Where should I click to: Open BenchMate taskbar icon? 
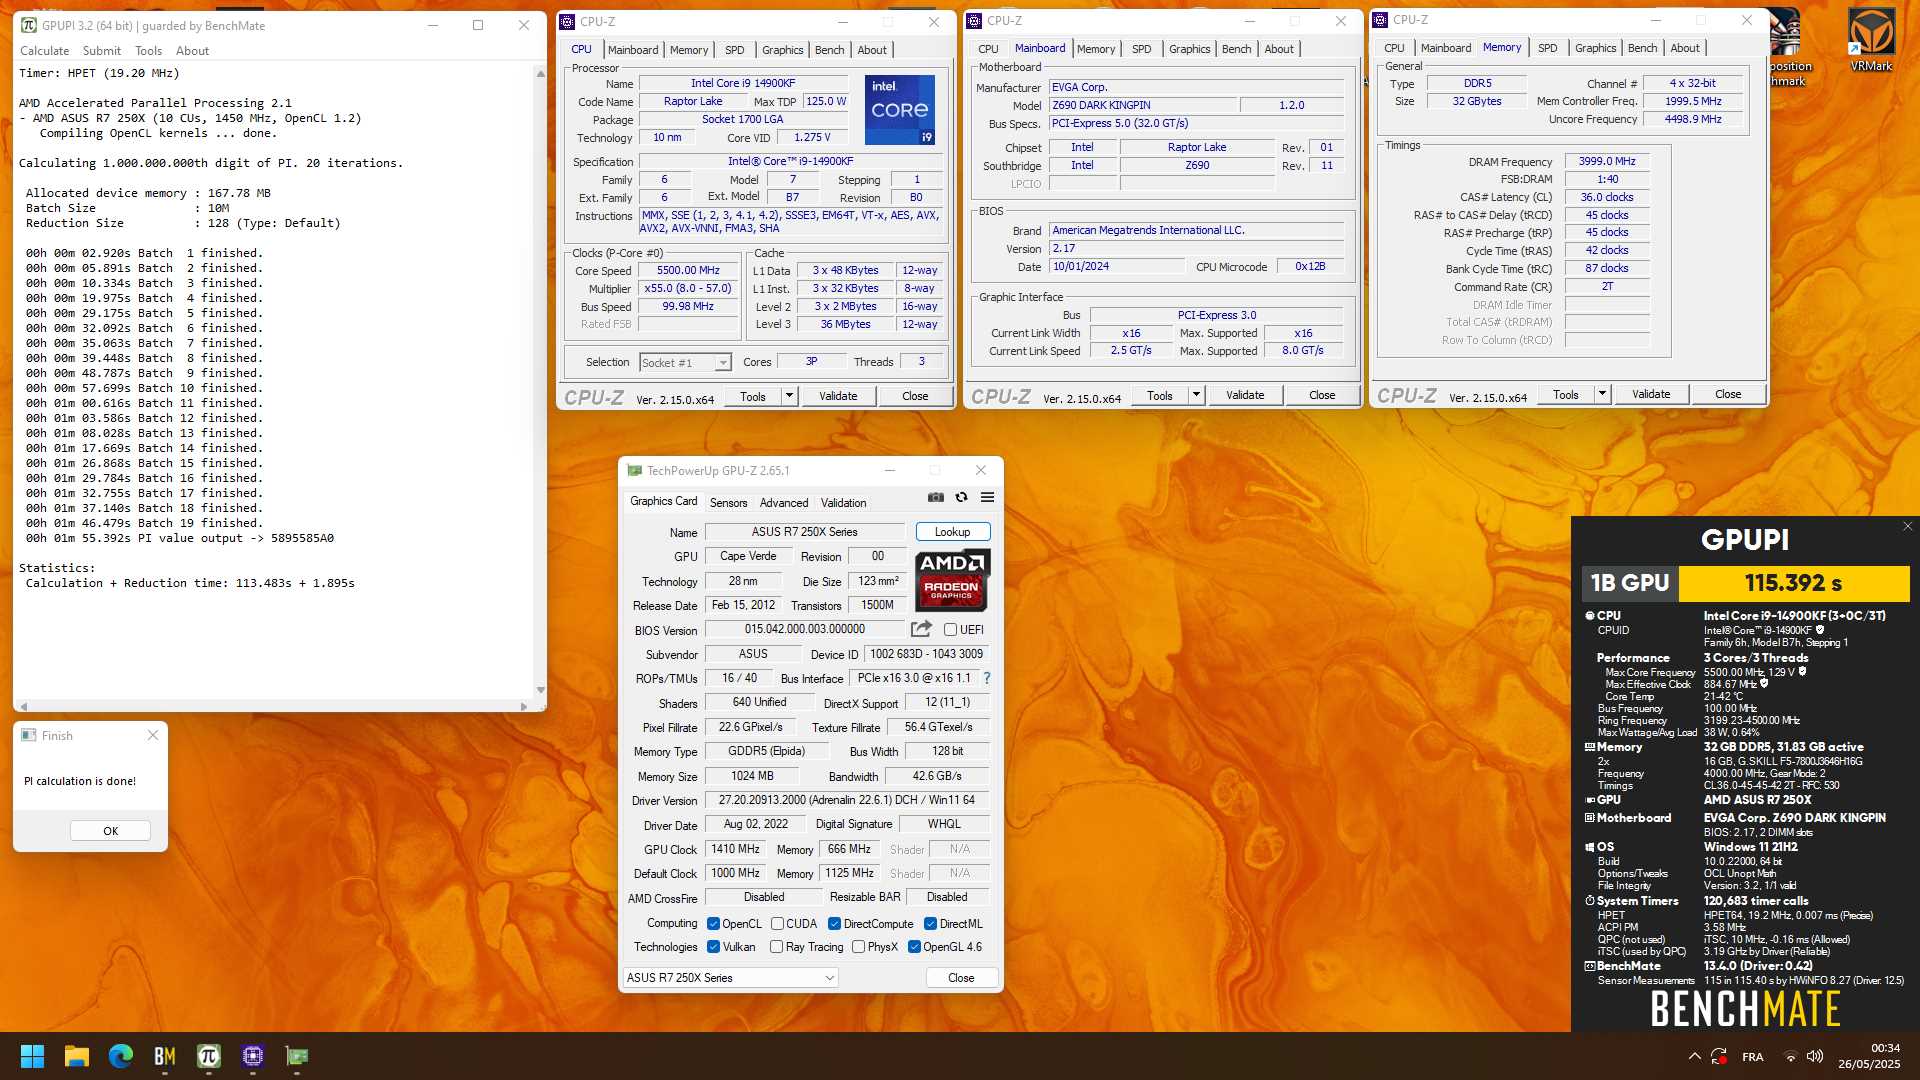(x=165, y=1056)
